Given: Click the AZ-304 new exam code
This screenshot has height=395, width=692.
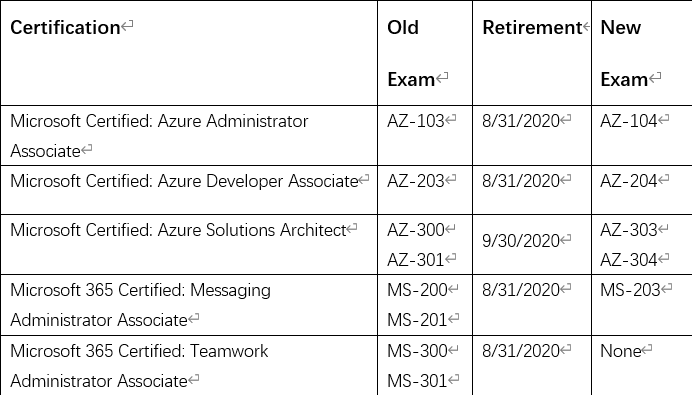Looking at the screenshot, I should coord(629,260).
